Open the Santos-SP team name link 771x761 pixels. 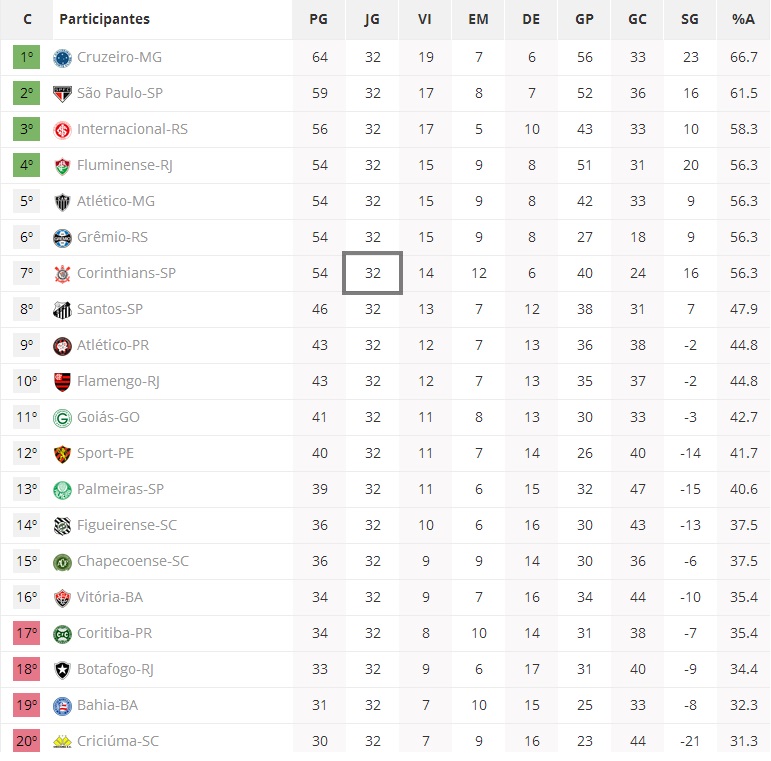[110, 309]
